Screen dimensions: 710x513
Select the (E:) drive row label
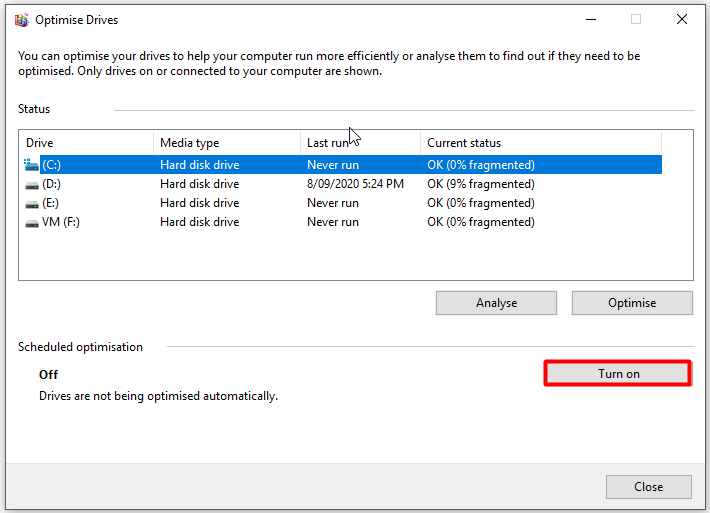(50, 203)
